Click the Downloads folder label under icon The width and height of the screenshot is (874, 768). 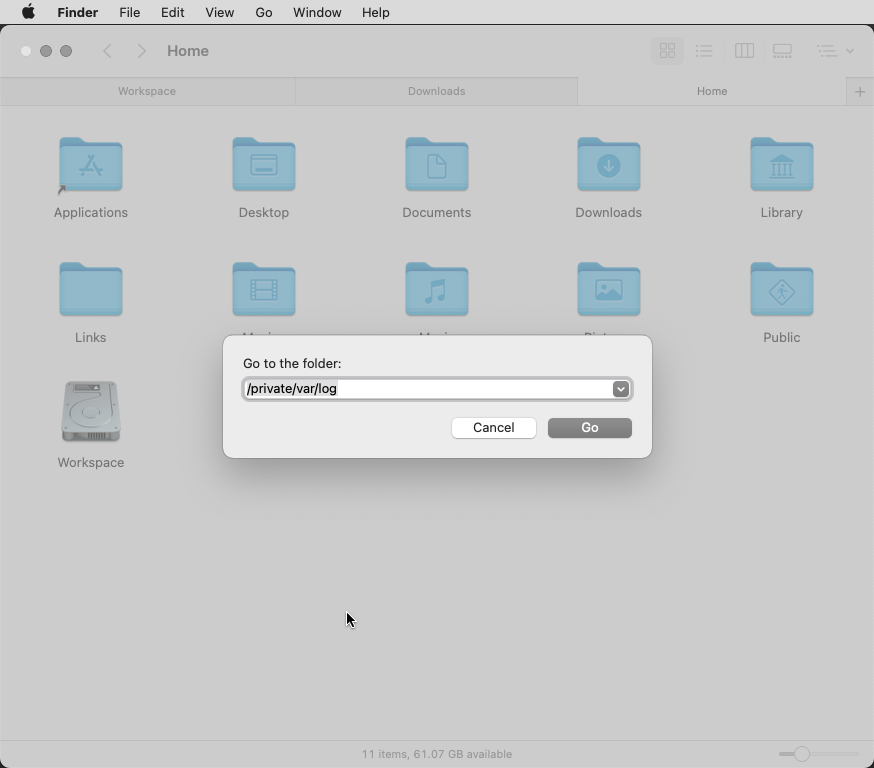click(x=609, y=212)
